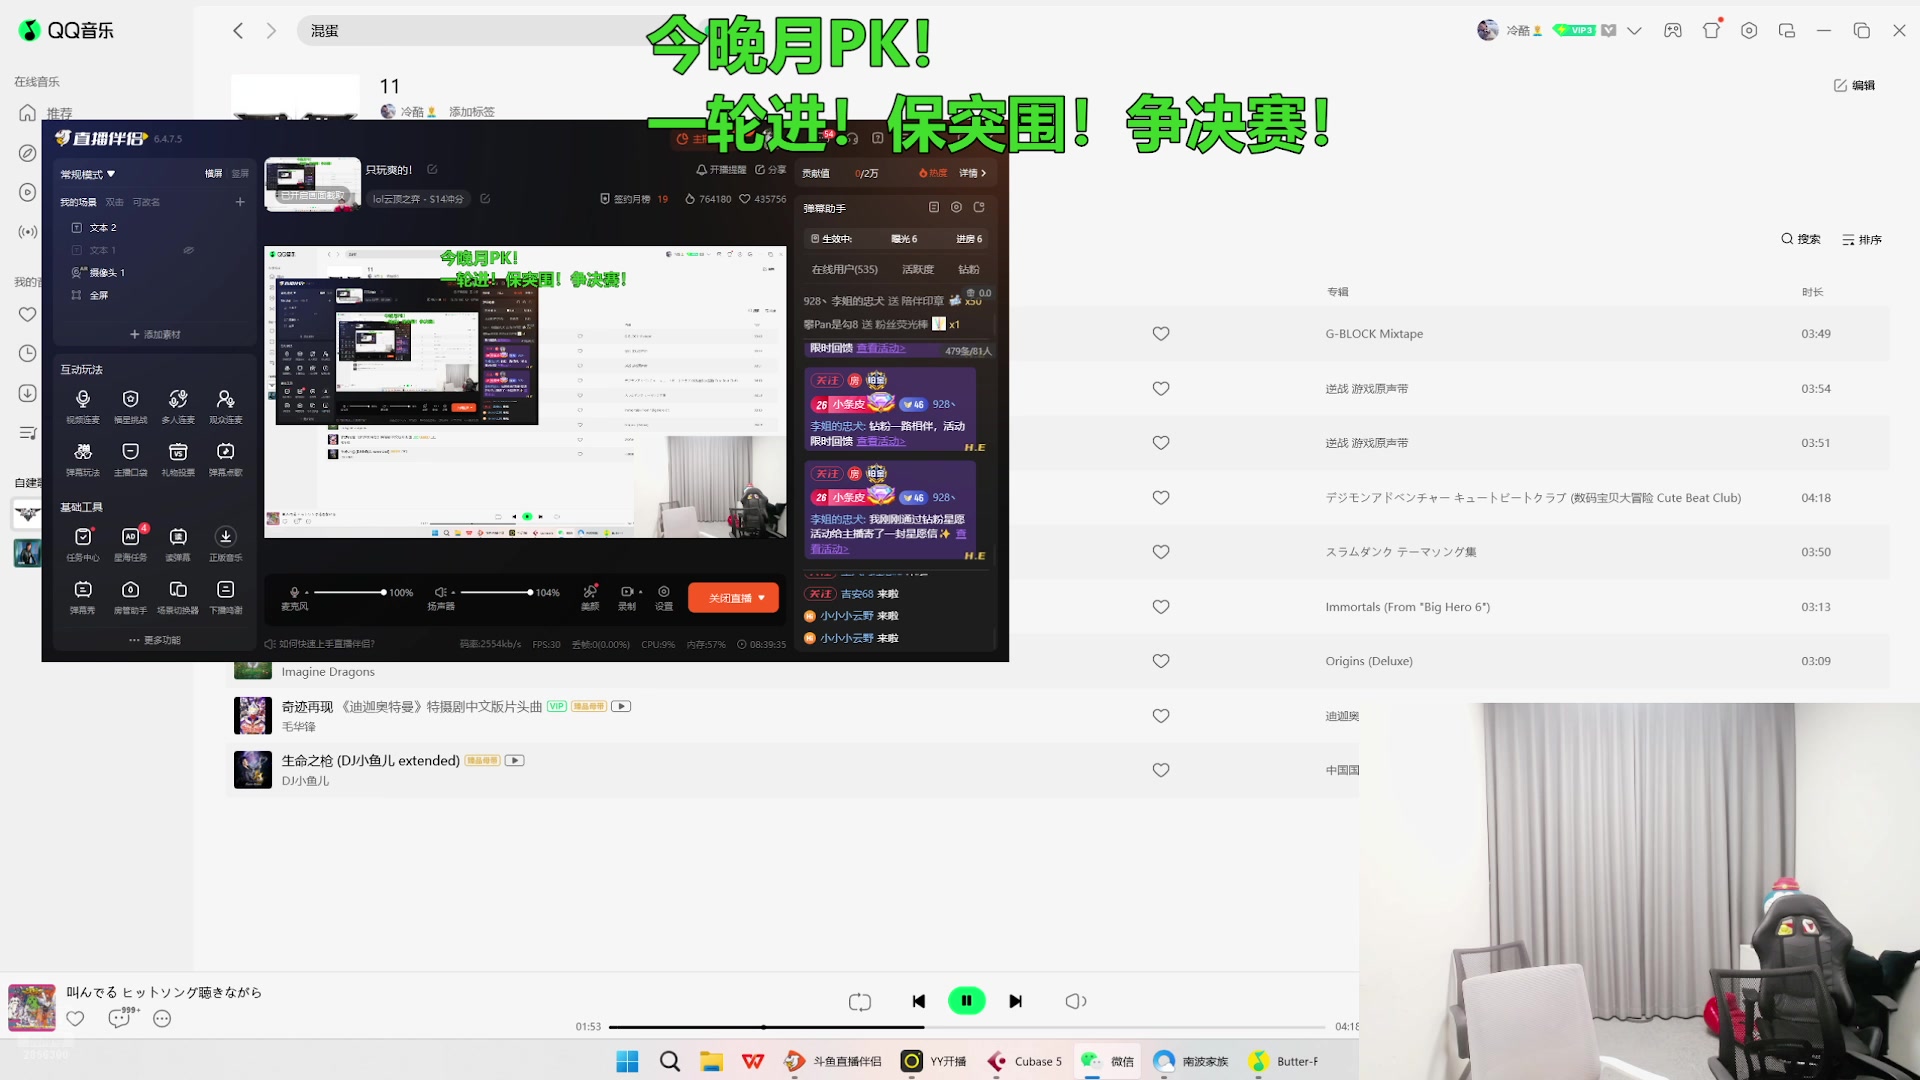Screen dimensions: 1920x1080
Task: Open 弹幕玩法 feature
Action: pyautogui.click(x=83, y=459)
